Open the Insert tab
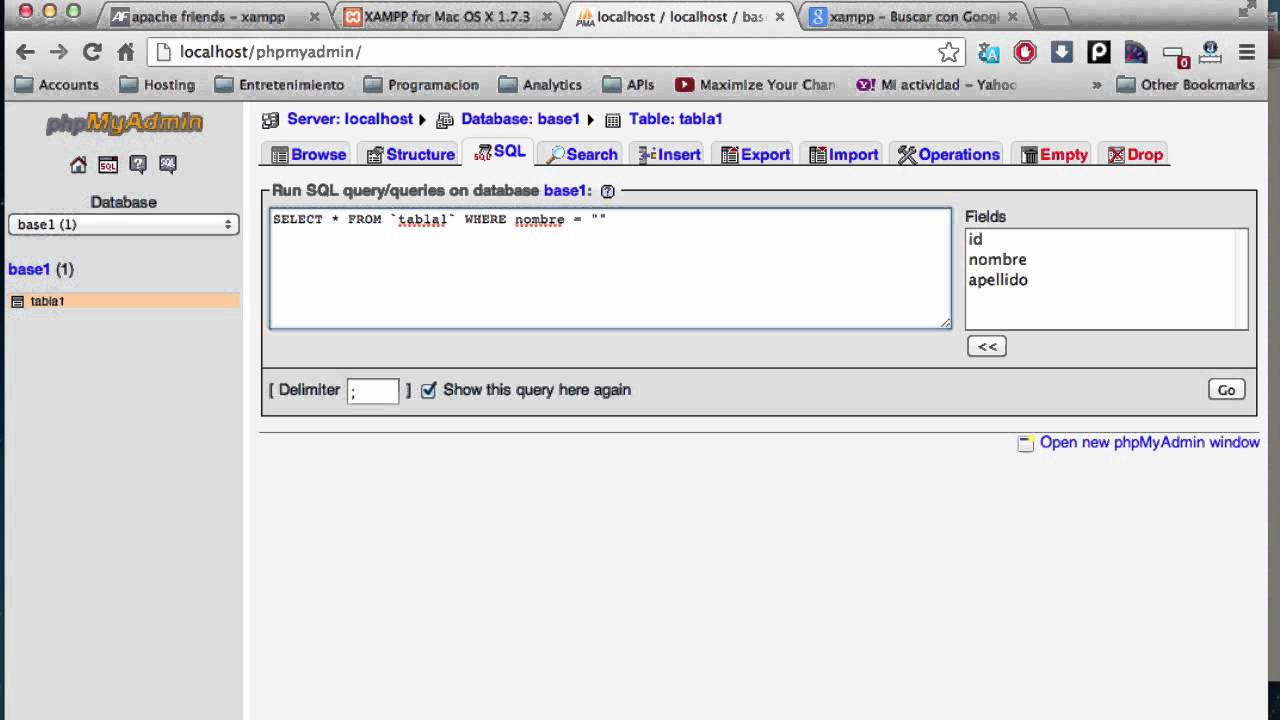This screenshot has height=720, width=1280. [x=669, y=154]
